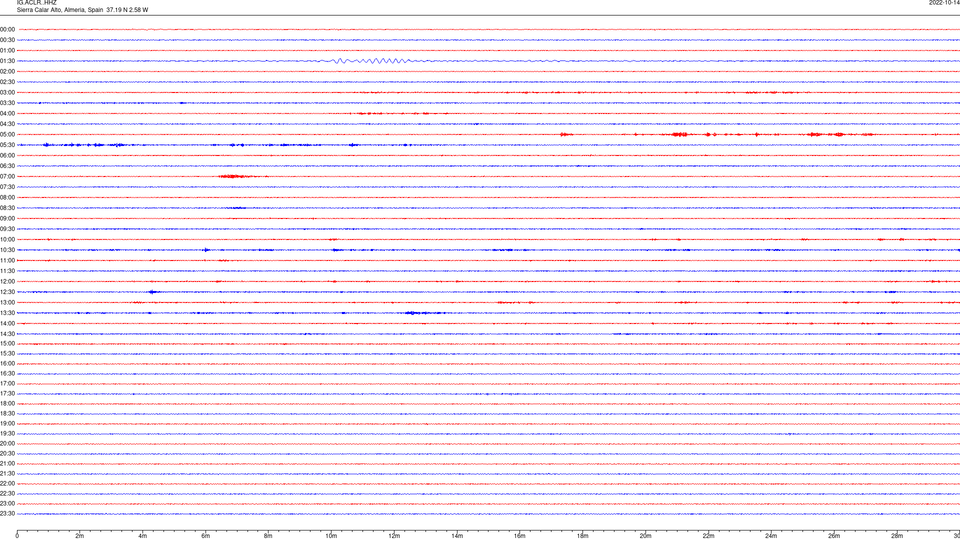Select the 16:00 trace time label
The width and height of the screenshot is (960, 540).
coord(7,364)
